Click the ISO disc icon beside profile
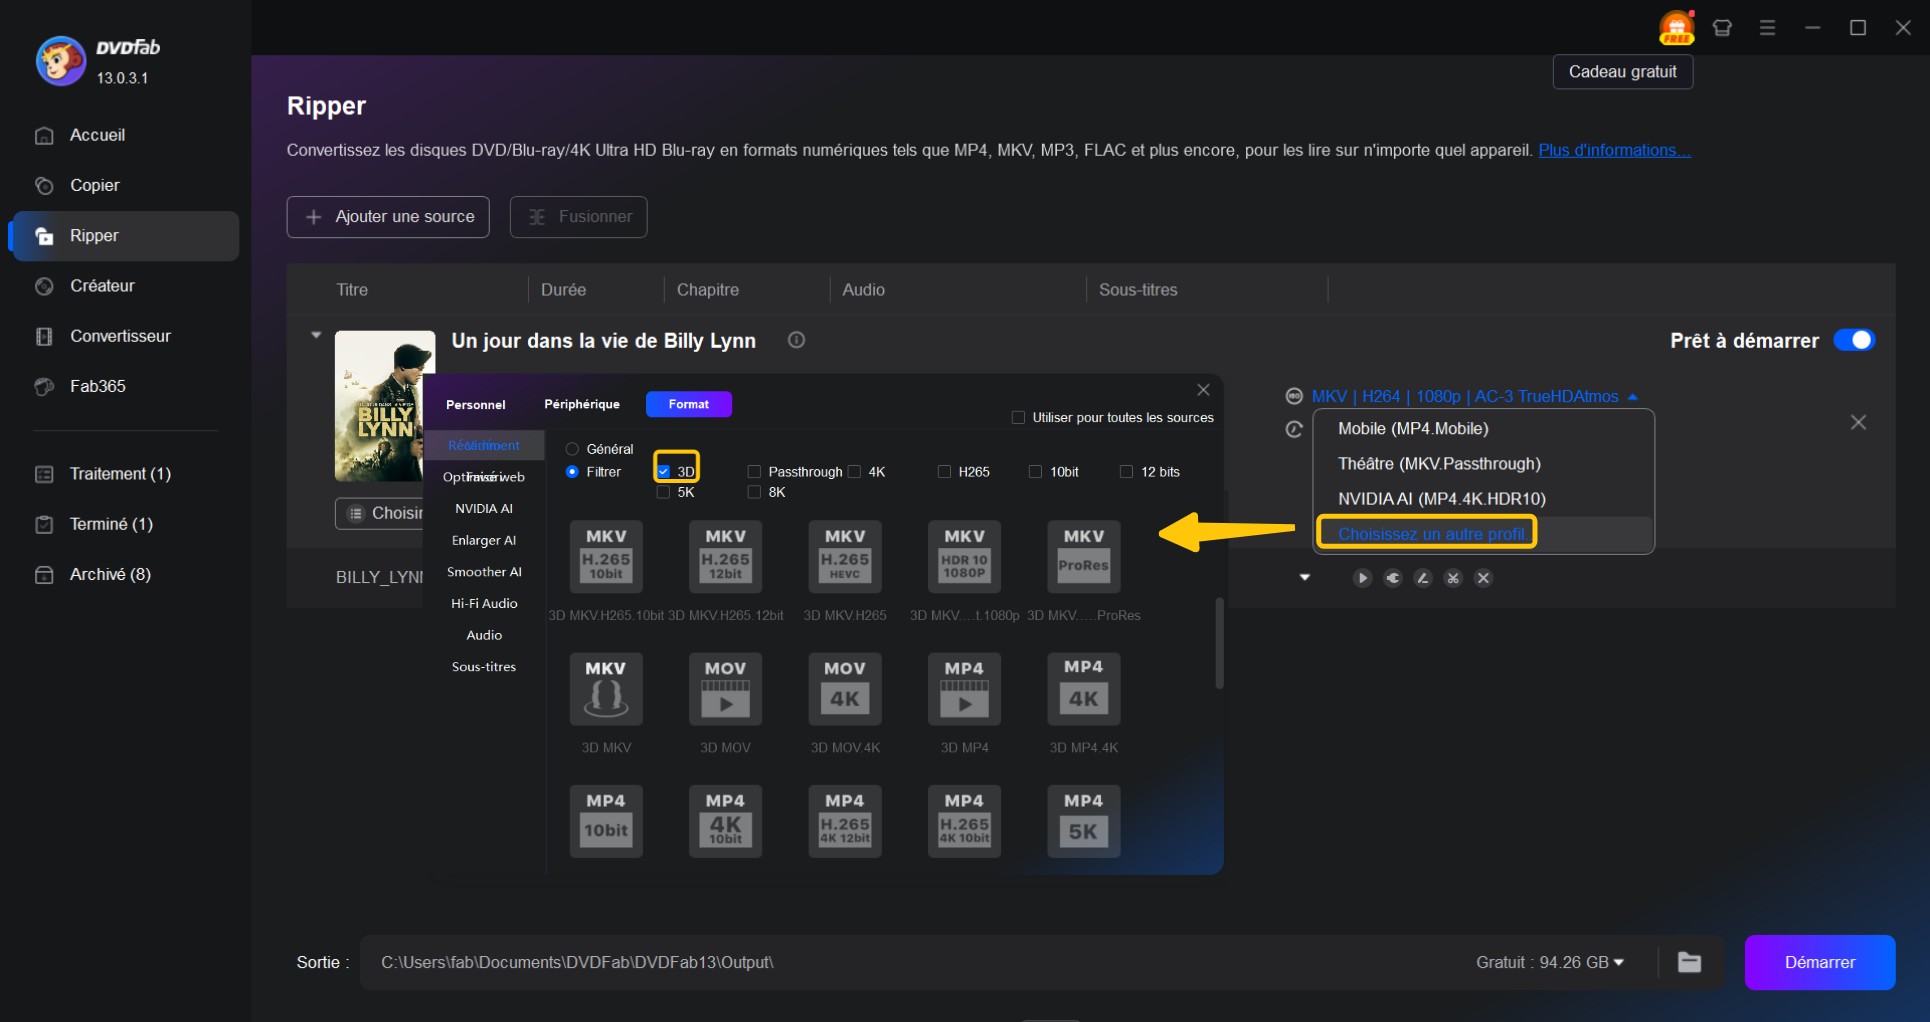1930x1022 pixels. point(1294,396)
